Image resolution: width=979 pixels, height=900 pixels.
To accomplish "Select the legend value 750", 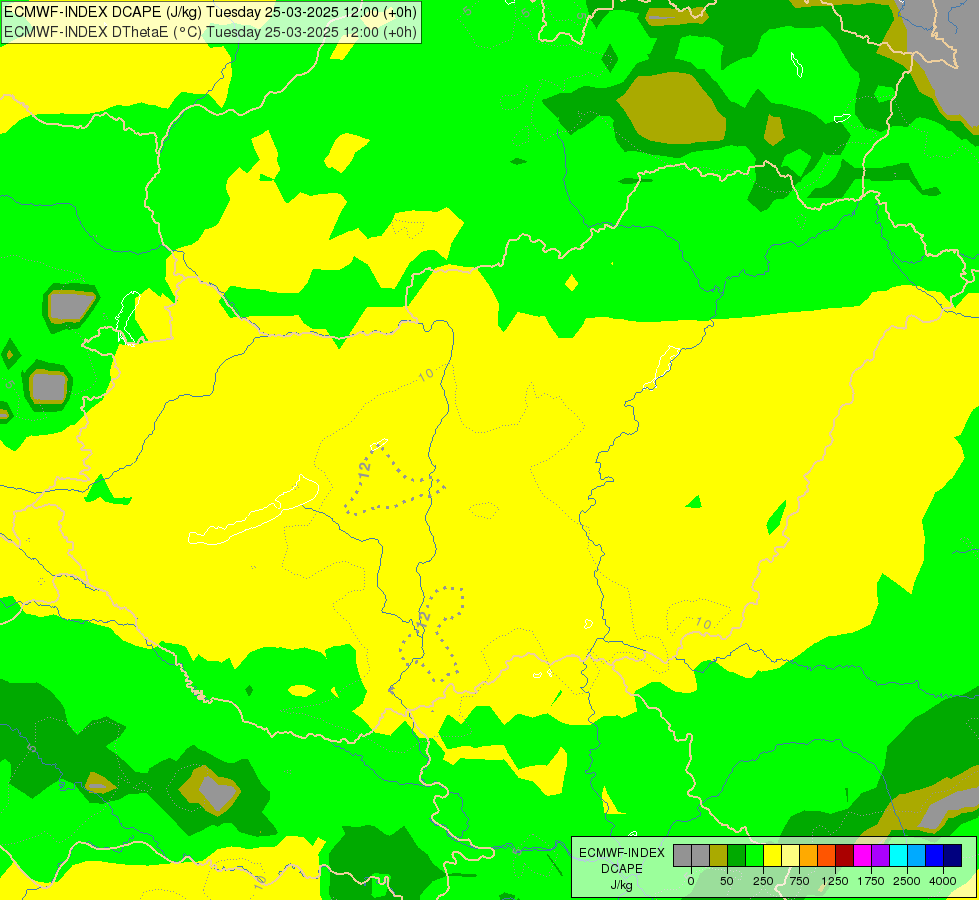I will pyautogui.click(x=799, y=881).
